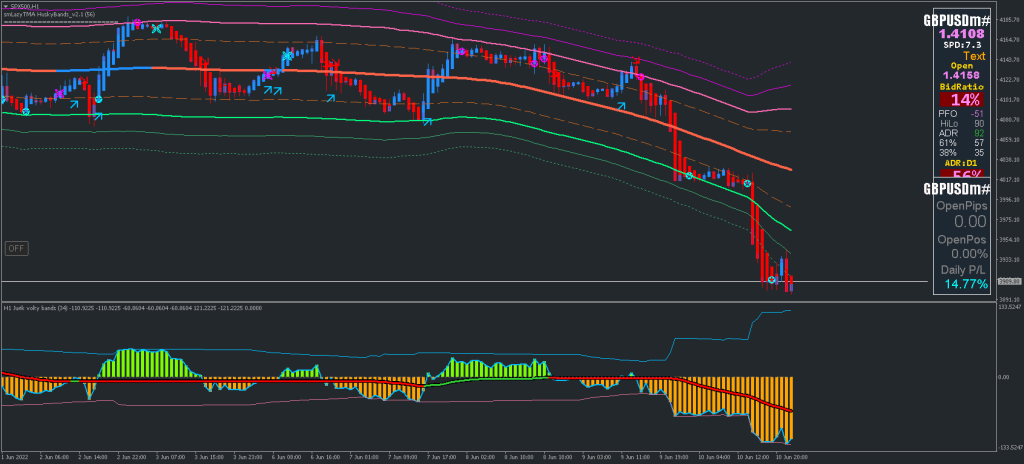Screen dimensions: 1024x464
Task: Click the cyan X marker near 3 Jun top
Action: tap(157, 29)
